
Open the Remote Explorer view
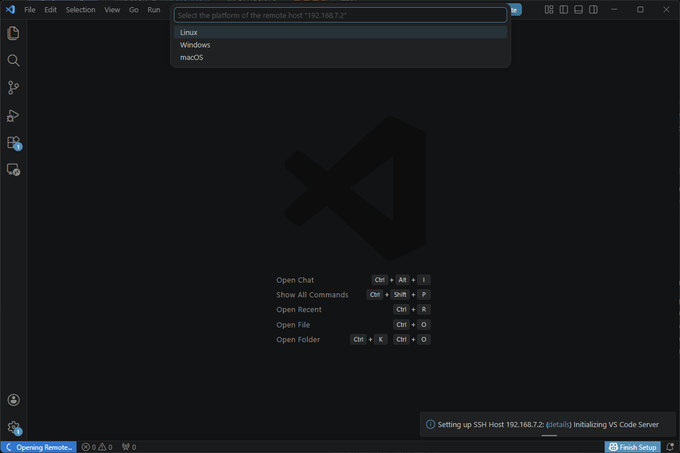pos(13,169)
